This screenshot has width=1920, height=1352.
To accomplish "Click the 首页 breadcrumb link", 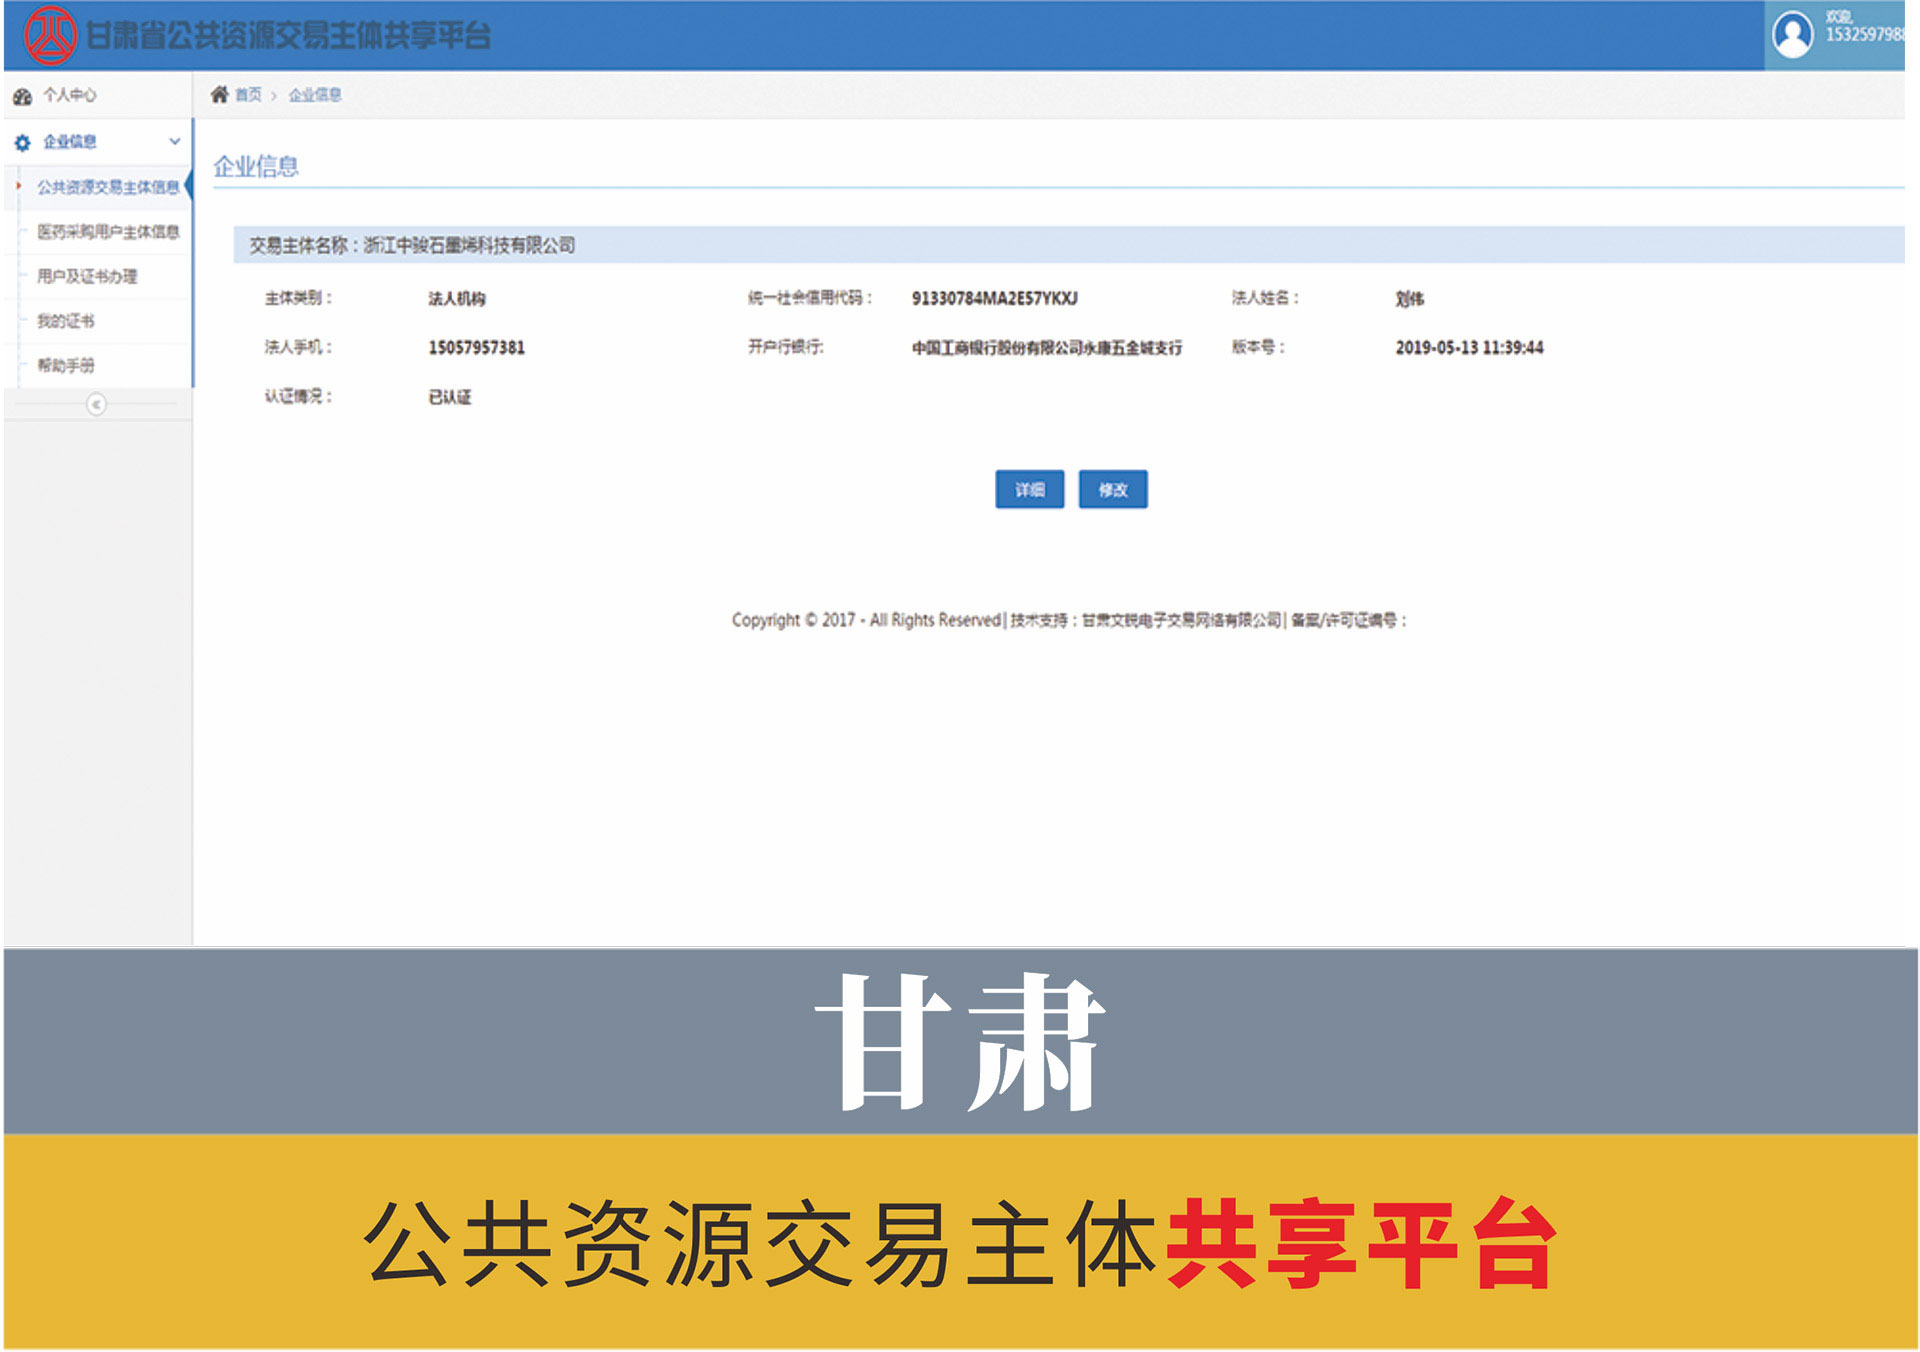I will tap(248, 95).
